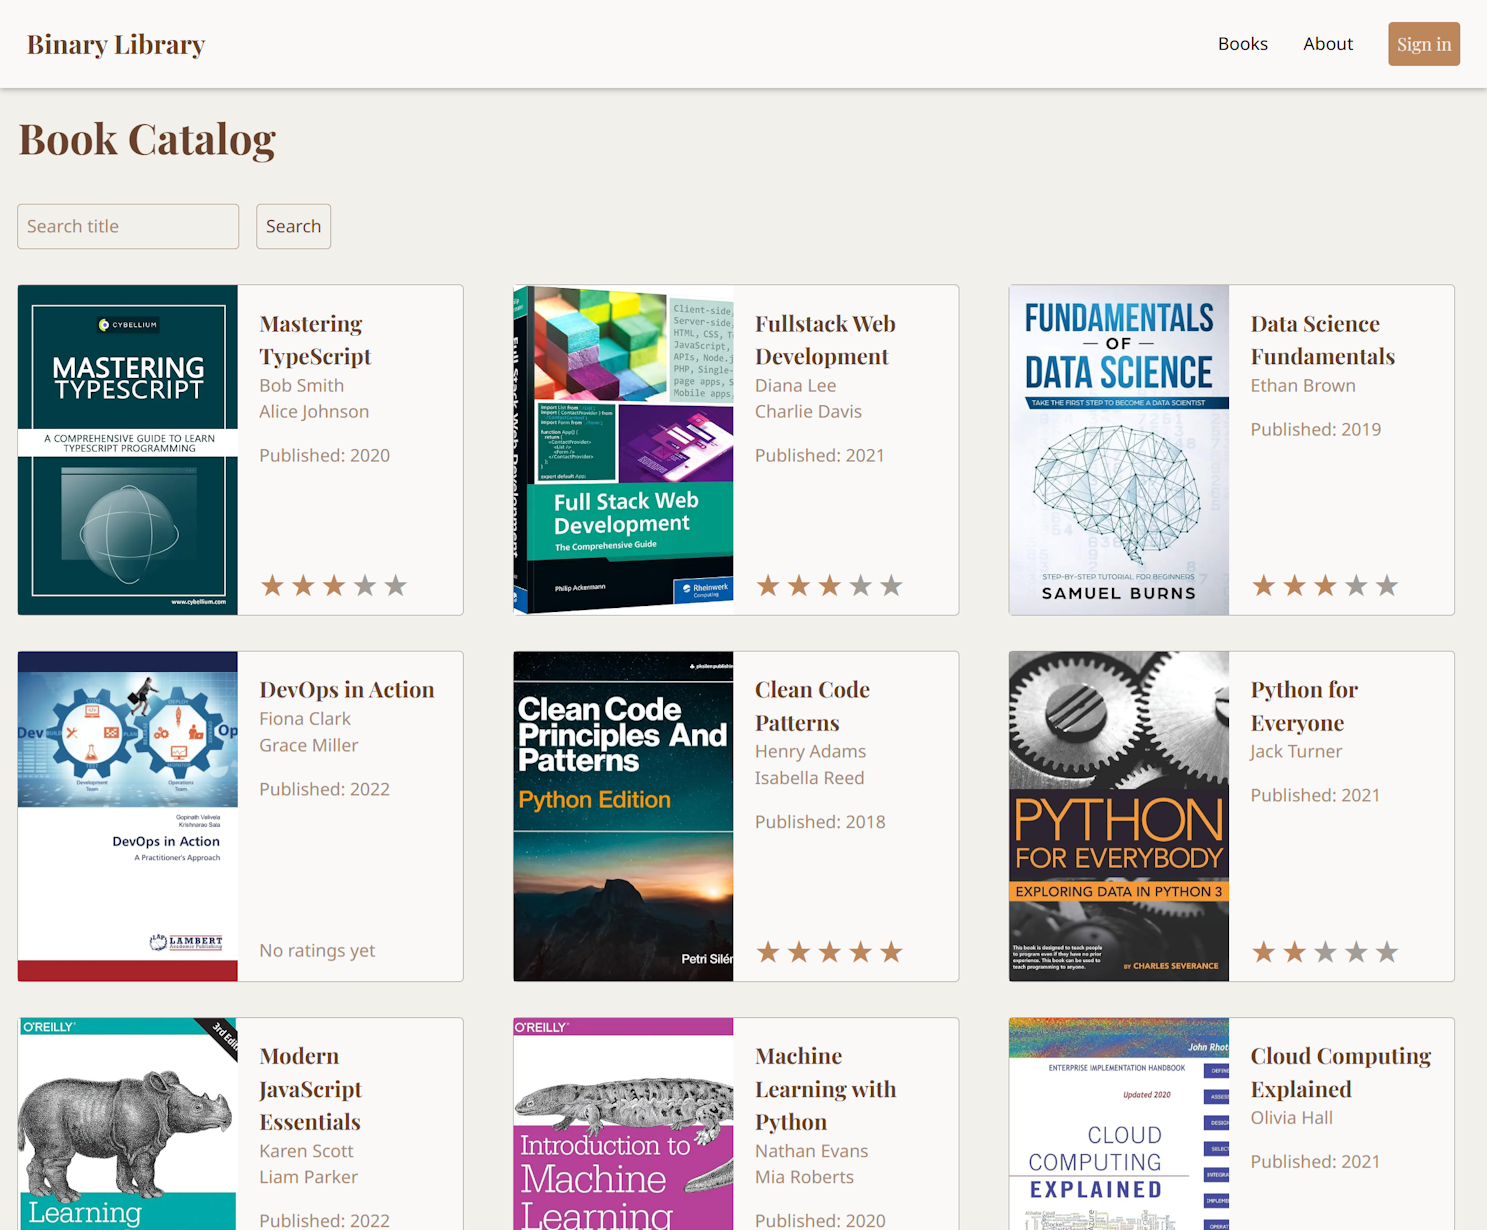Open the Mastering TypeScript book title
1487x1230 pixels.
click(315, 340)
